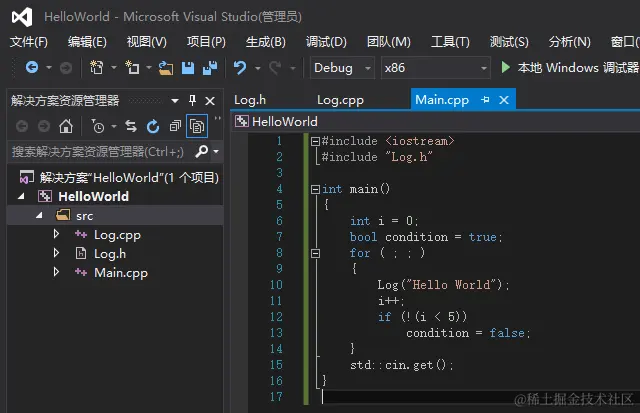Click the Add New Item toolbar icon
Screen dimensions: 640x413
coord(132,67)
